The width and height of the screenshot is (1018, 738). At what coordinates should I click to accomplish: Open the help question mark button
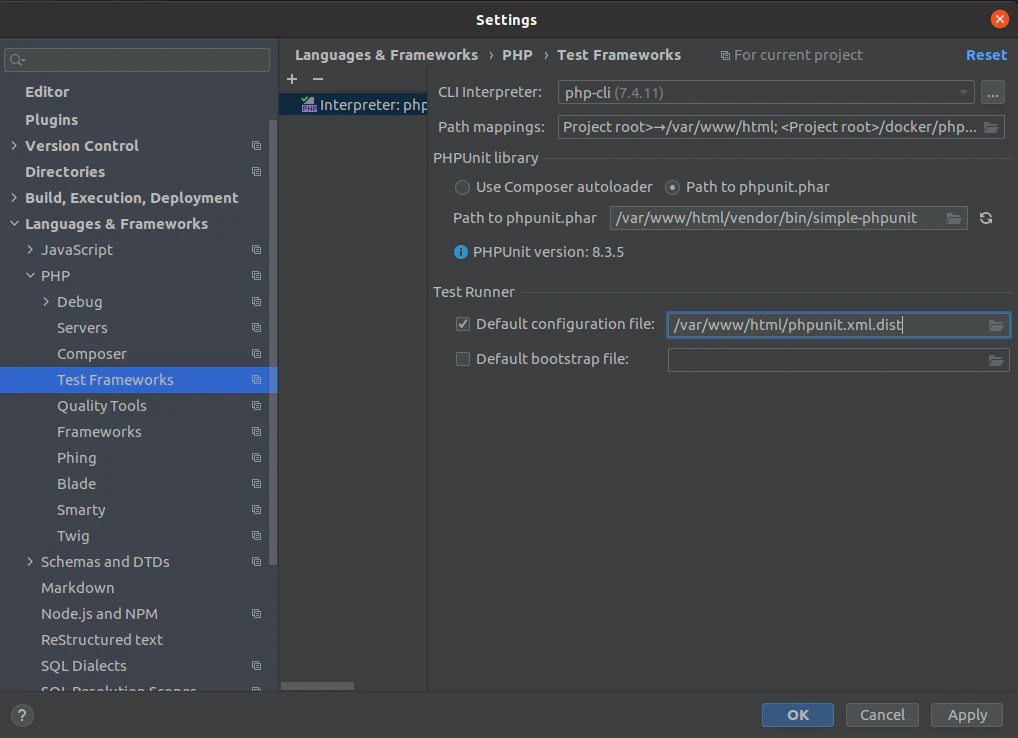(x=22, y=715)
